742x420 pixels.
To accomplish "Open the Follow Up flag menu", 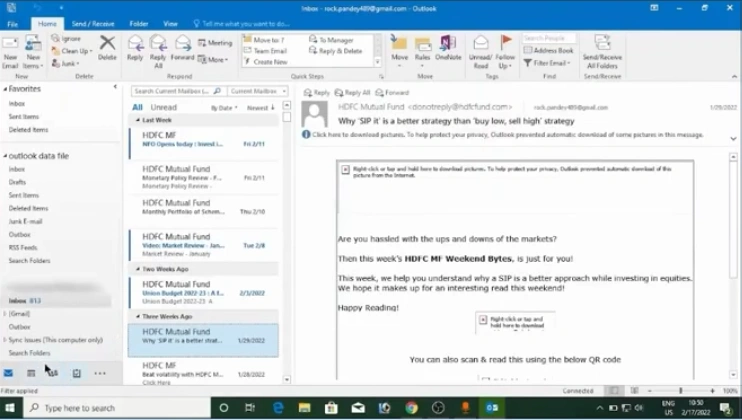I will pyautogui.click(x=505, y=52).
